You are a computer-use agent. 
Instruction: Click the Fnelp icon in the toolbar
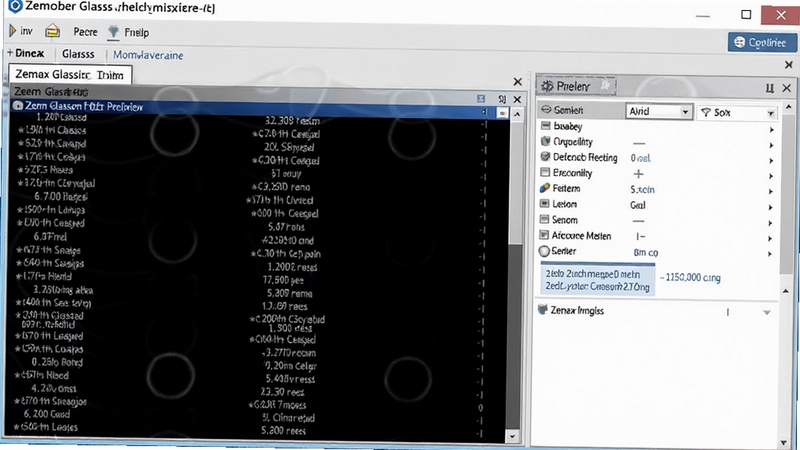(113, 32)
